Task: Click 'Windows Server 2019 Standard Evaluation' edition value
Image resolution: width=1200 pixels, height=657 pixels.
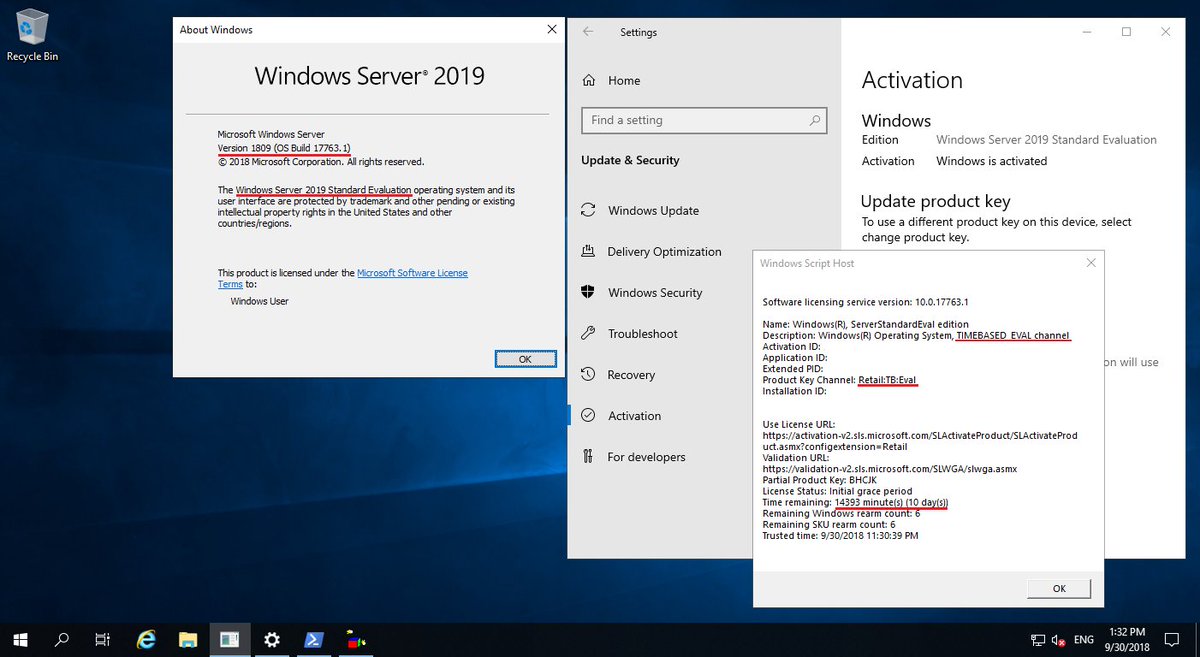Action: tap(1046, 140)
